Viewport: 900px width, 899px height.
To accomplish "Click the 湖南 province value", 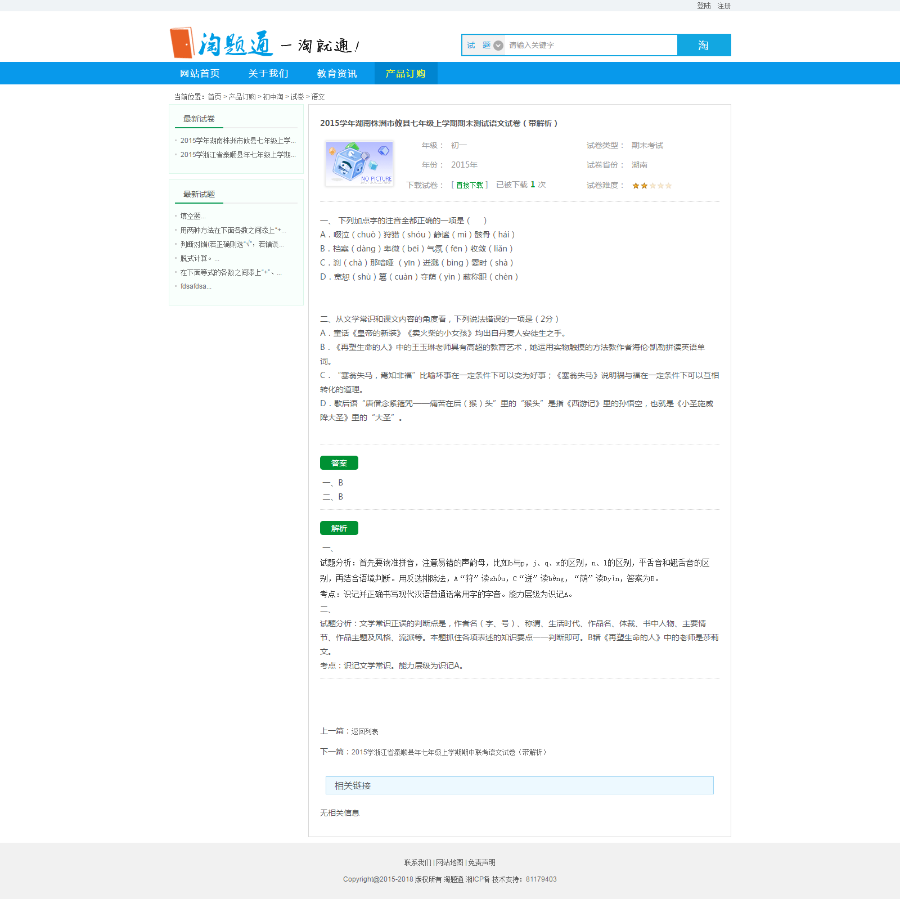I will point(639,165).
